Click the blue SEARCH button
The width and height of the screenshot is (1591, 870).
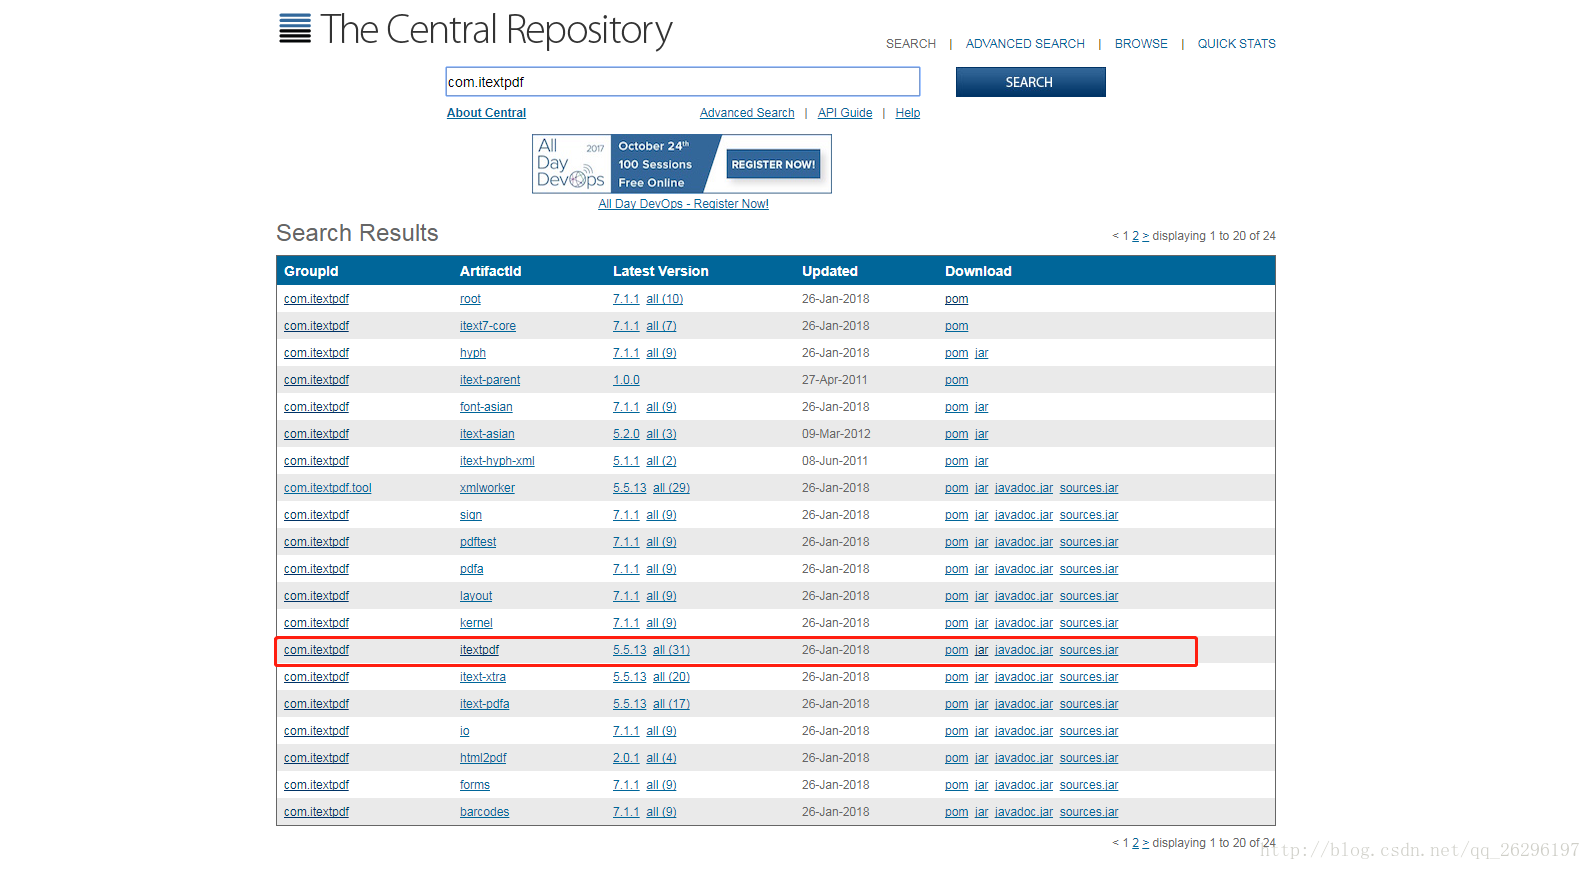point(1030,82)
